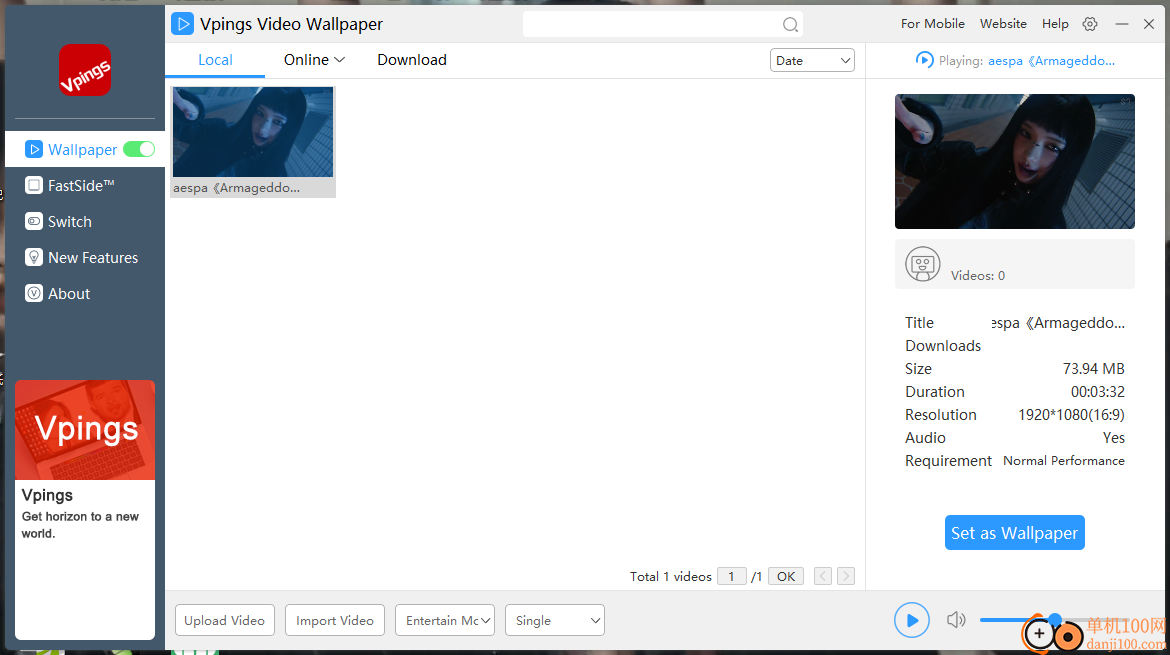
Task: Switch to the Local tab
Action: point(215,60)
